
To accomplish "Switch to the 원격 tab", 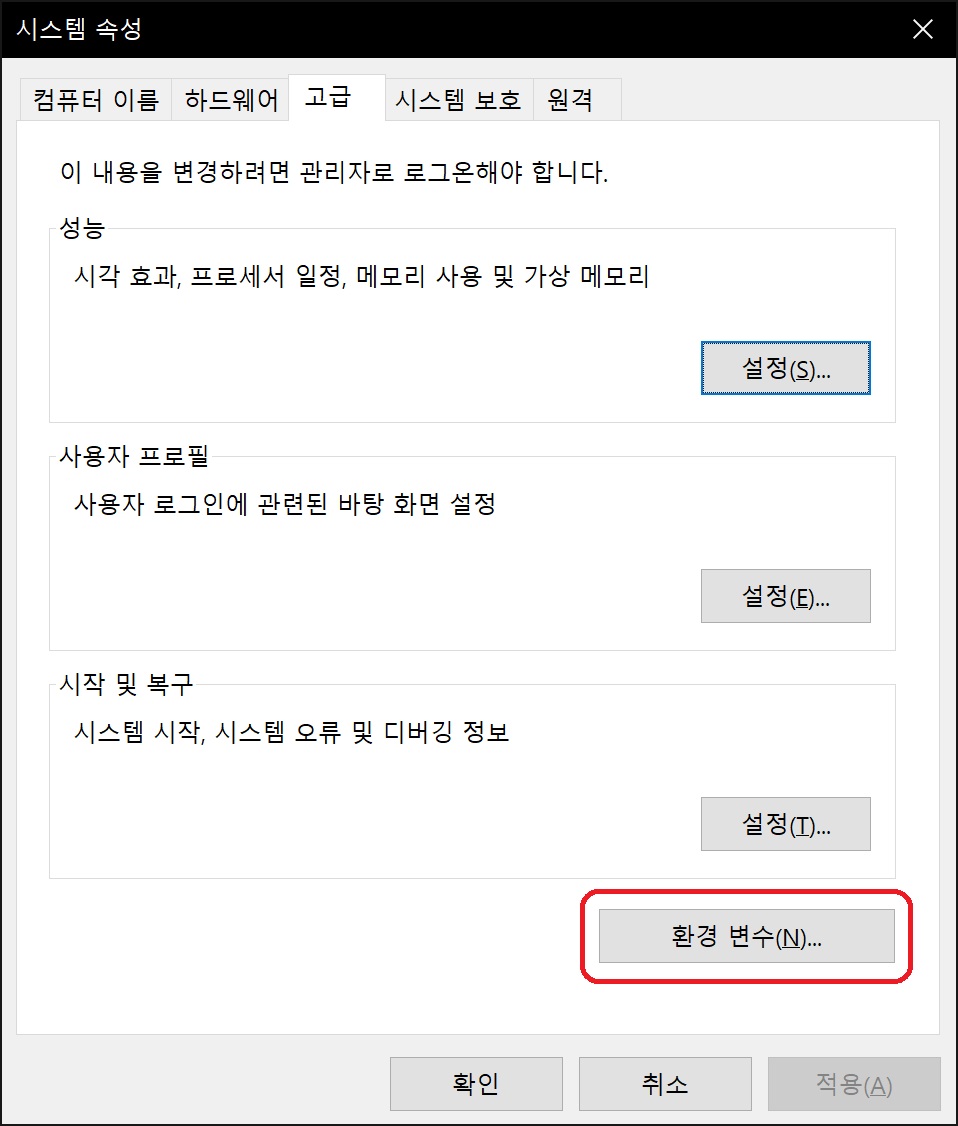I will tap(577, 100).
